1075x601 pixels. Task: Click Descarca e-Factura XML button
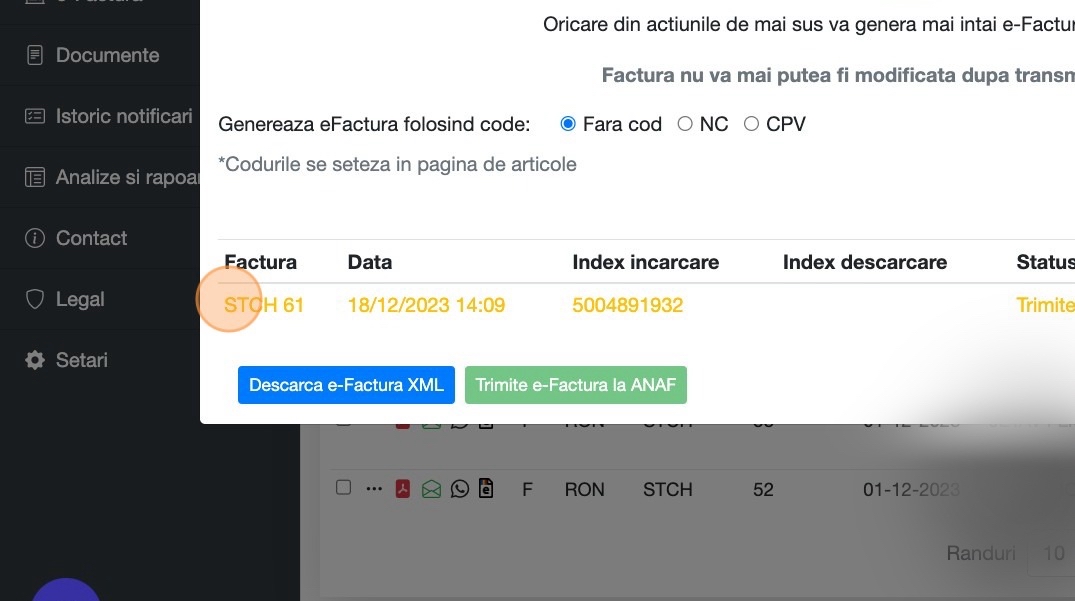pyautogui.click(x=346, y=385)
